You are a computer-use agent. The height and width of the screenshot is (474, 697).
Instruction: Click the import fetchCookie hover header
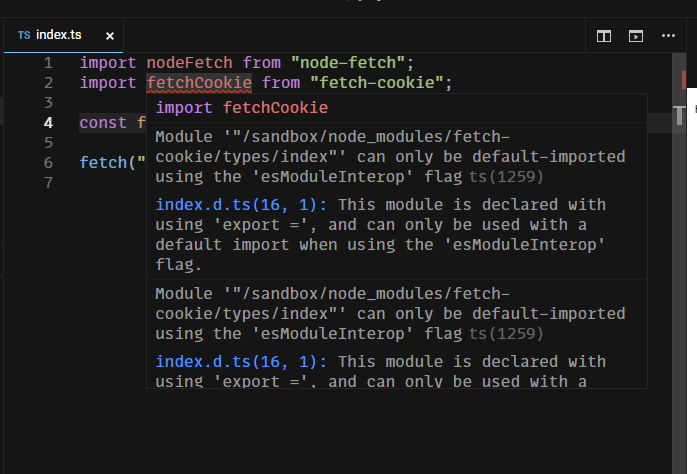242,108
